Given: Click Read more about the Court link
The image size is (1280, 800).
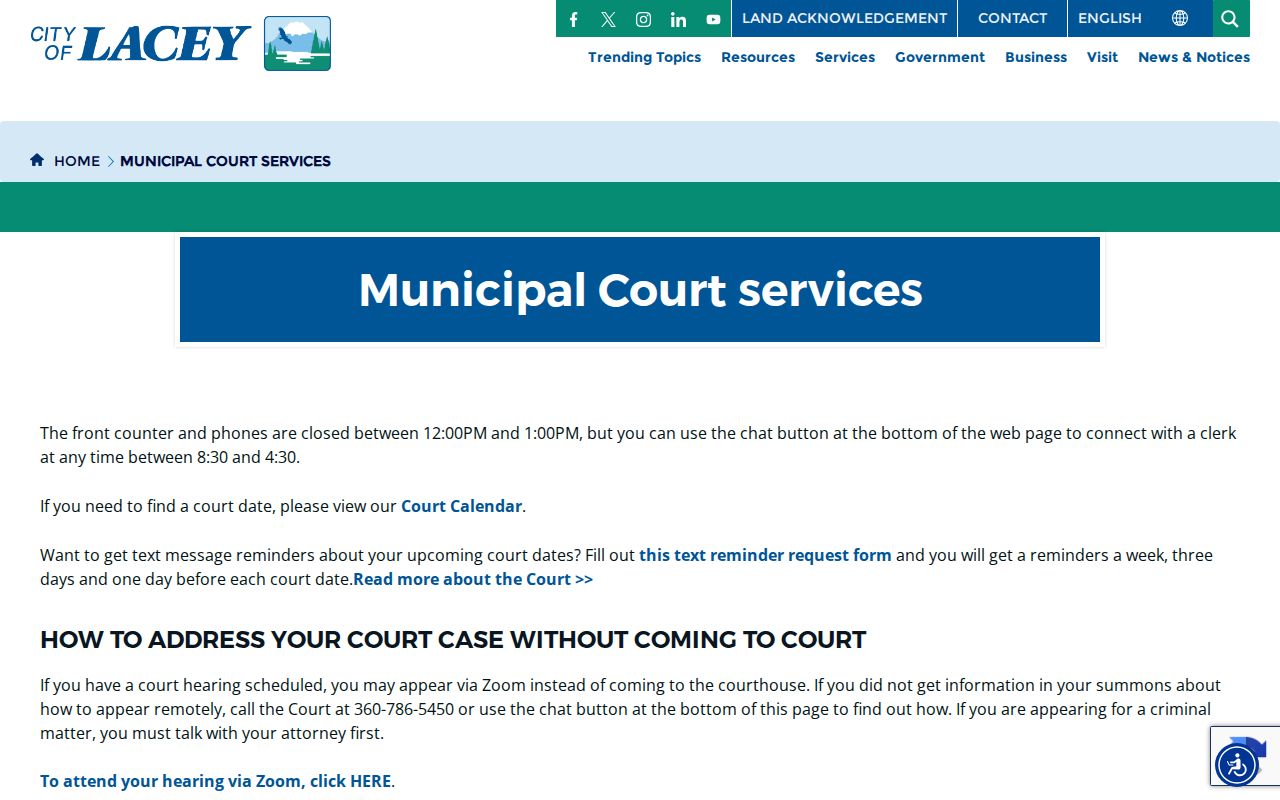Looking at the screenshot, I should pos(473,579).
